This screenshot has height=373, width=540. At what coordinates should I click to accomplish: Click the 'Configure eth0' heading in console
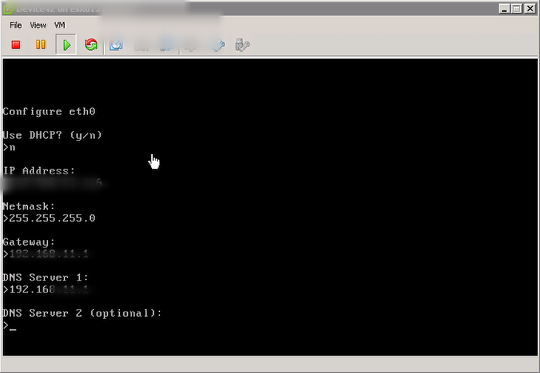(49, 112)
